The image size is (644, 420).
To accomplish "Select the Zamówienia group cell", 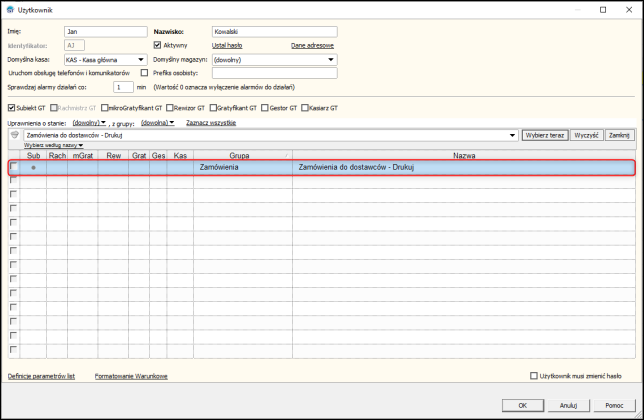I will [x=243, y=167].
